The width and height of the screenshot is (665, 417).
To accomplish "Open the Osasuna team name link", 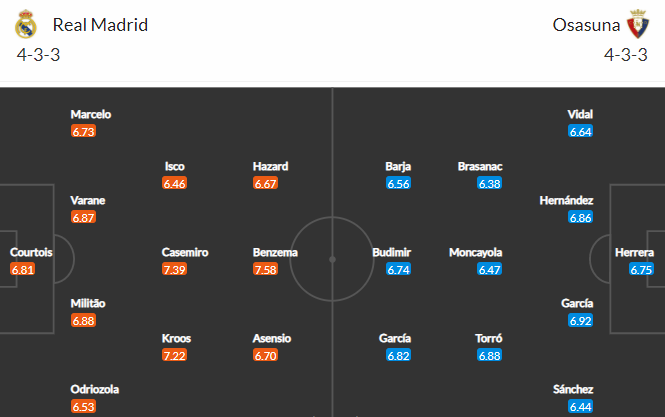I will (x=586, y=25).
